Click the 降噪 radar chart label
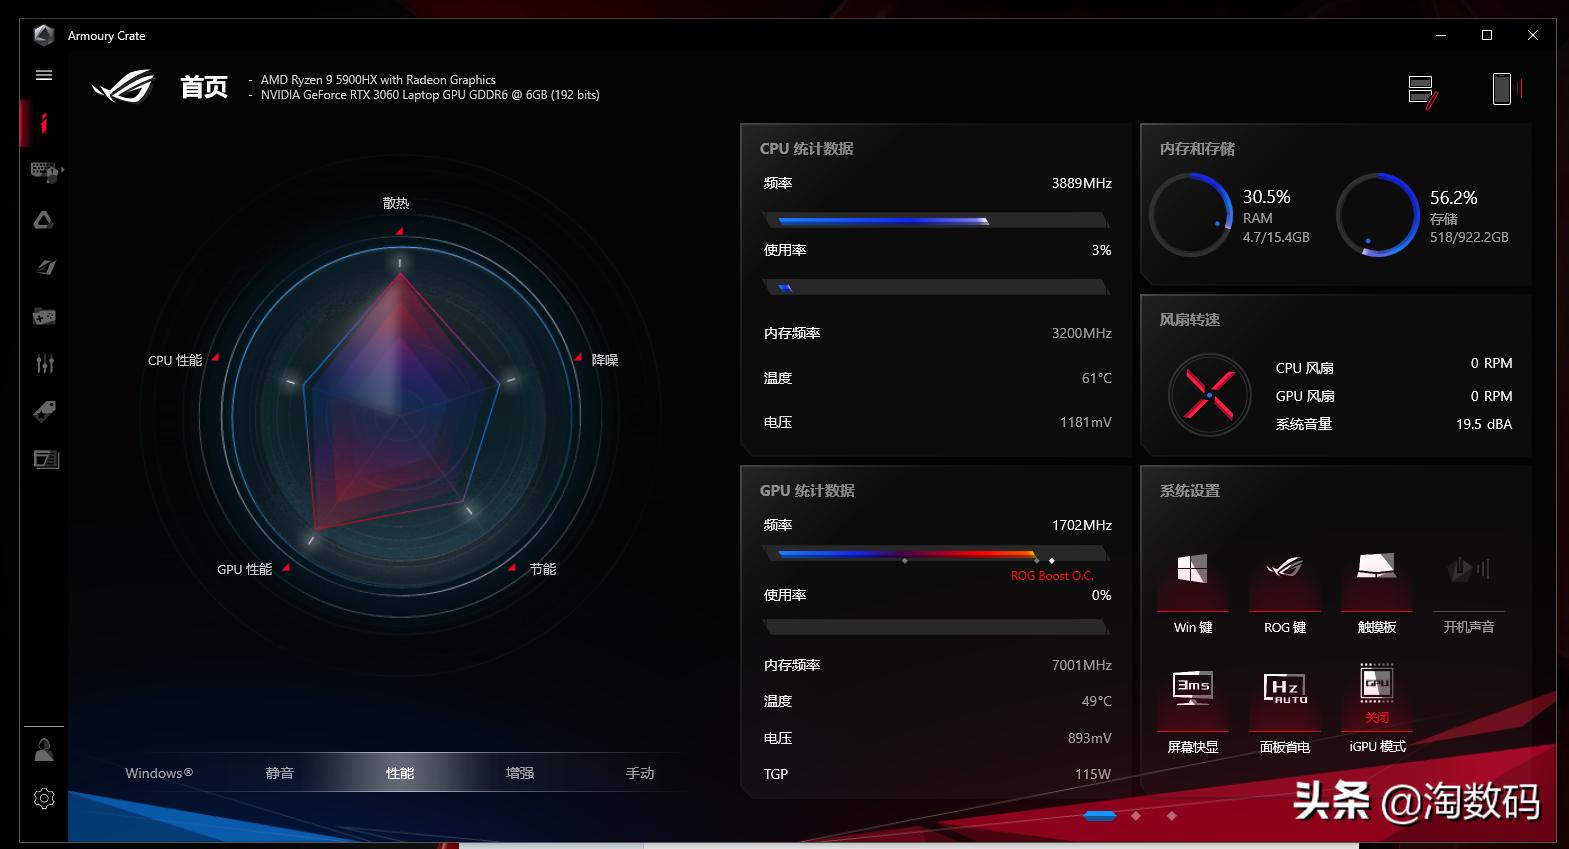 [605, 360]
